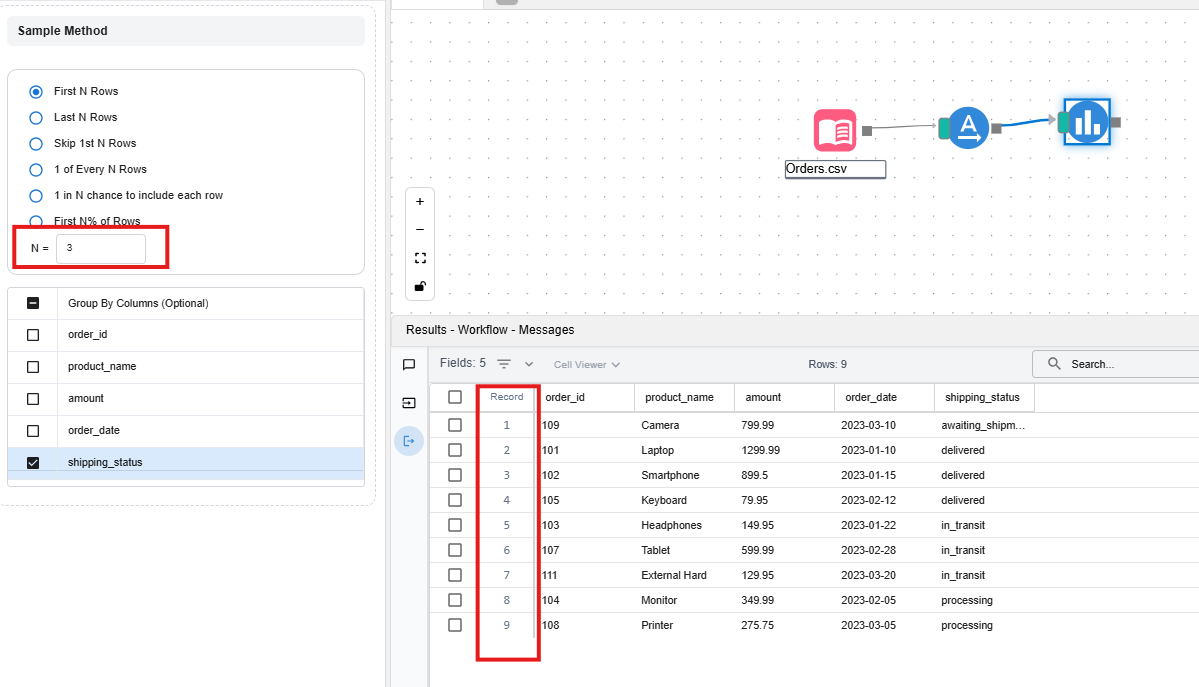
Task: Click the Search box in results
Action: [1120, 364]
